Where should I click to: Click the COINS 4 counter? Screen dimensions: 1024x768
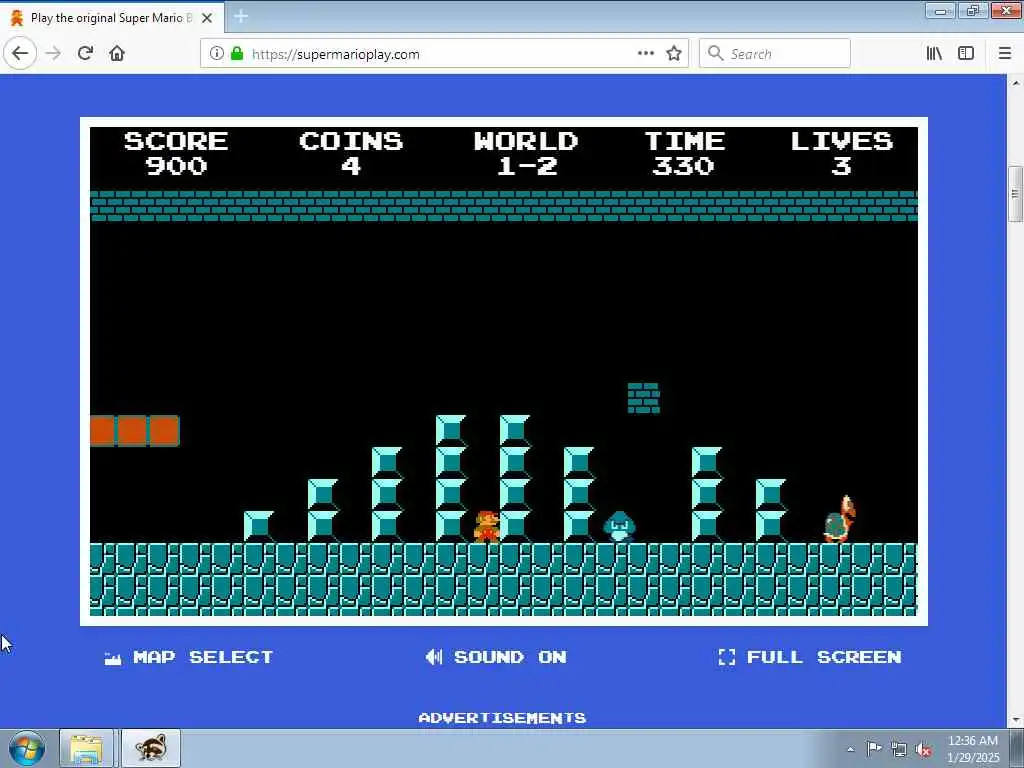[351, 153]
